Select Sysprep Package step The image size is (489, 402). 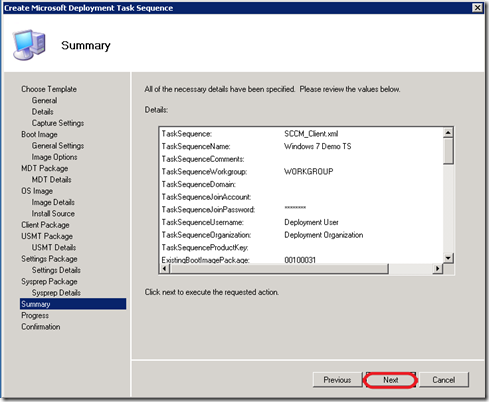[49, 282]
